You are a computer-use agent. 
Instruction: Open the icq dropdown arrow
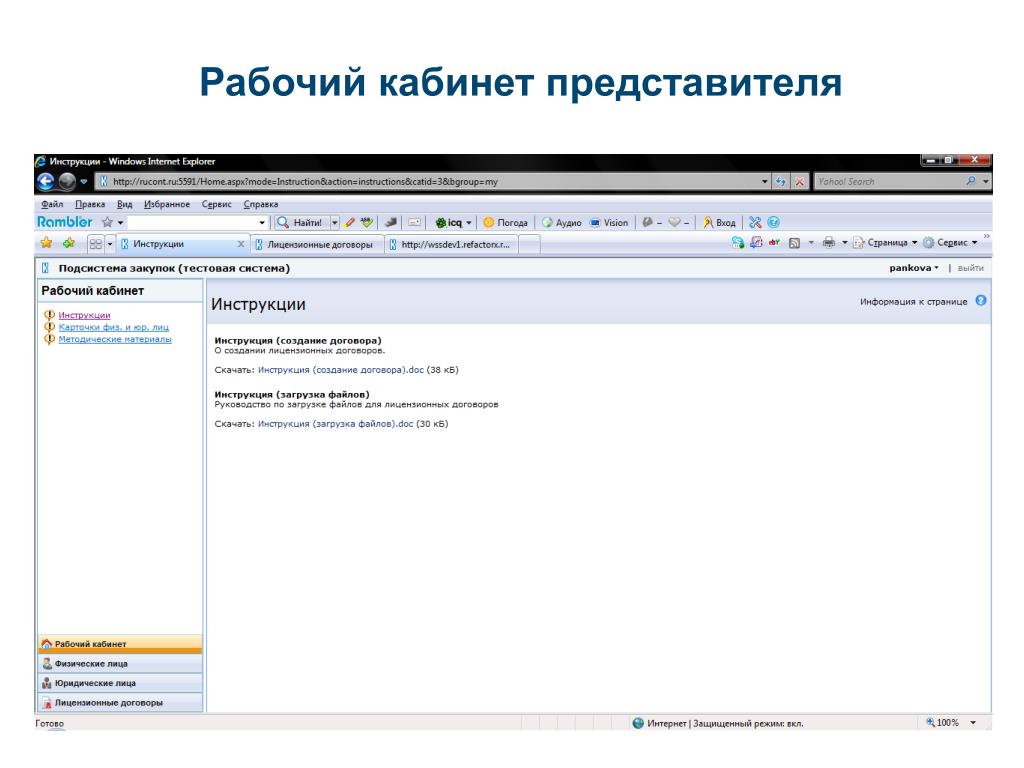point(468,223)
